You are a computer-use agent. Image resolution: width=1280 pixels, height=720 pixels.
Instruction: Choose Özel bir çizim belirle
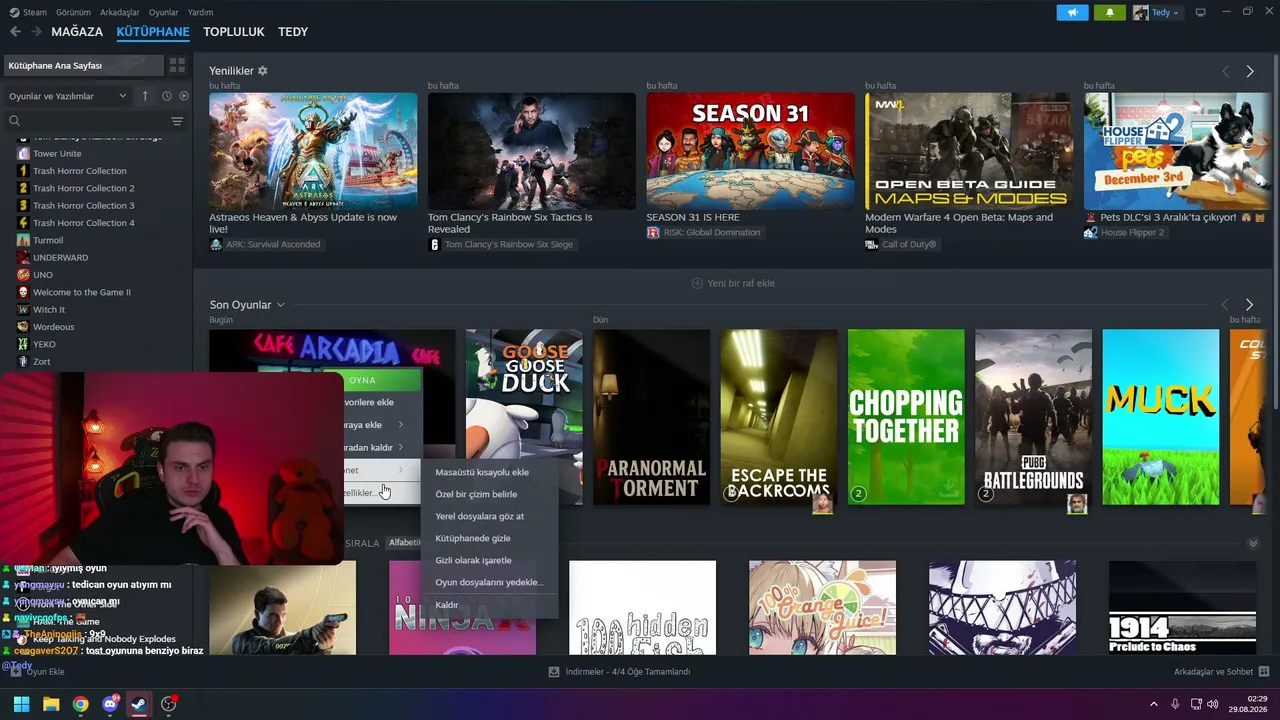click(490, 494)
